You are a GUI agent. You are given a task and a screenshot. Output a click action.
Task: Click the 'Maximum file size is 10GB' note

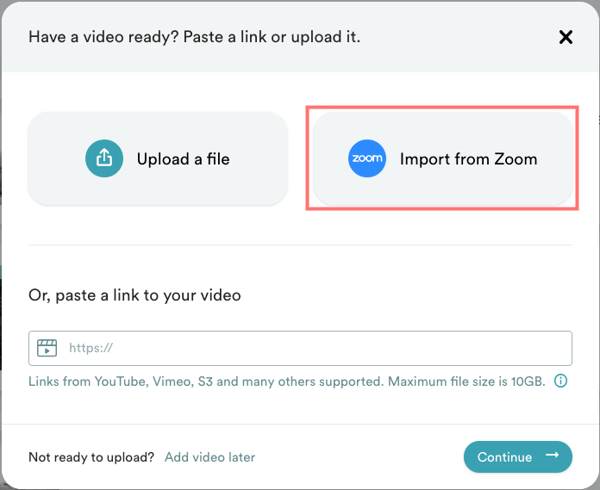[x=466, y=381]
